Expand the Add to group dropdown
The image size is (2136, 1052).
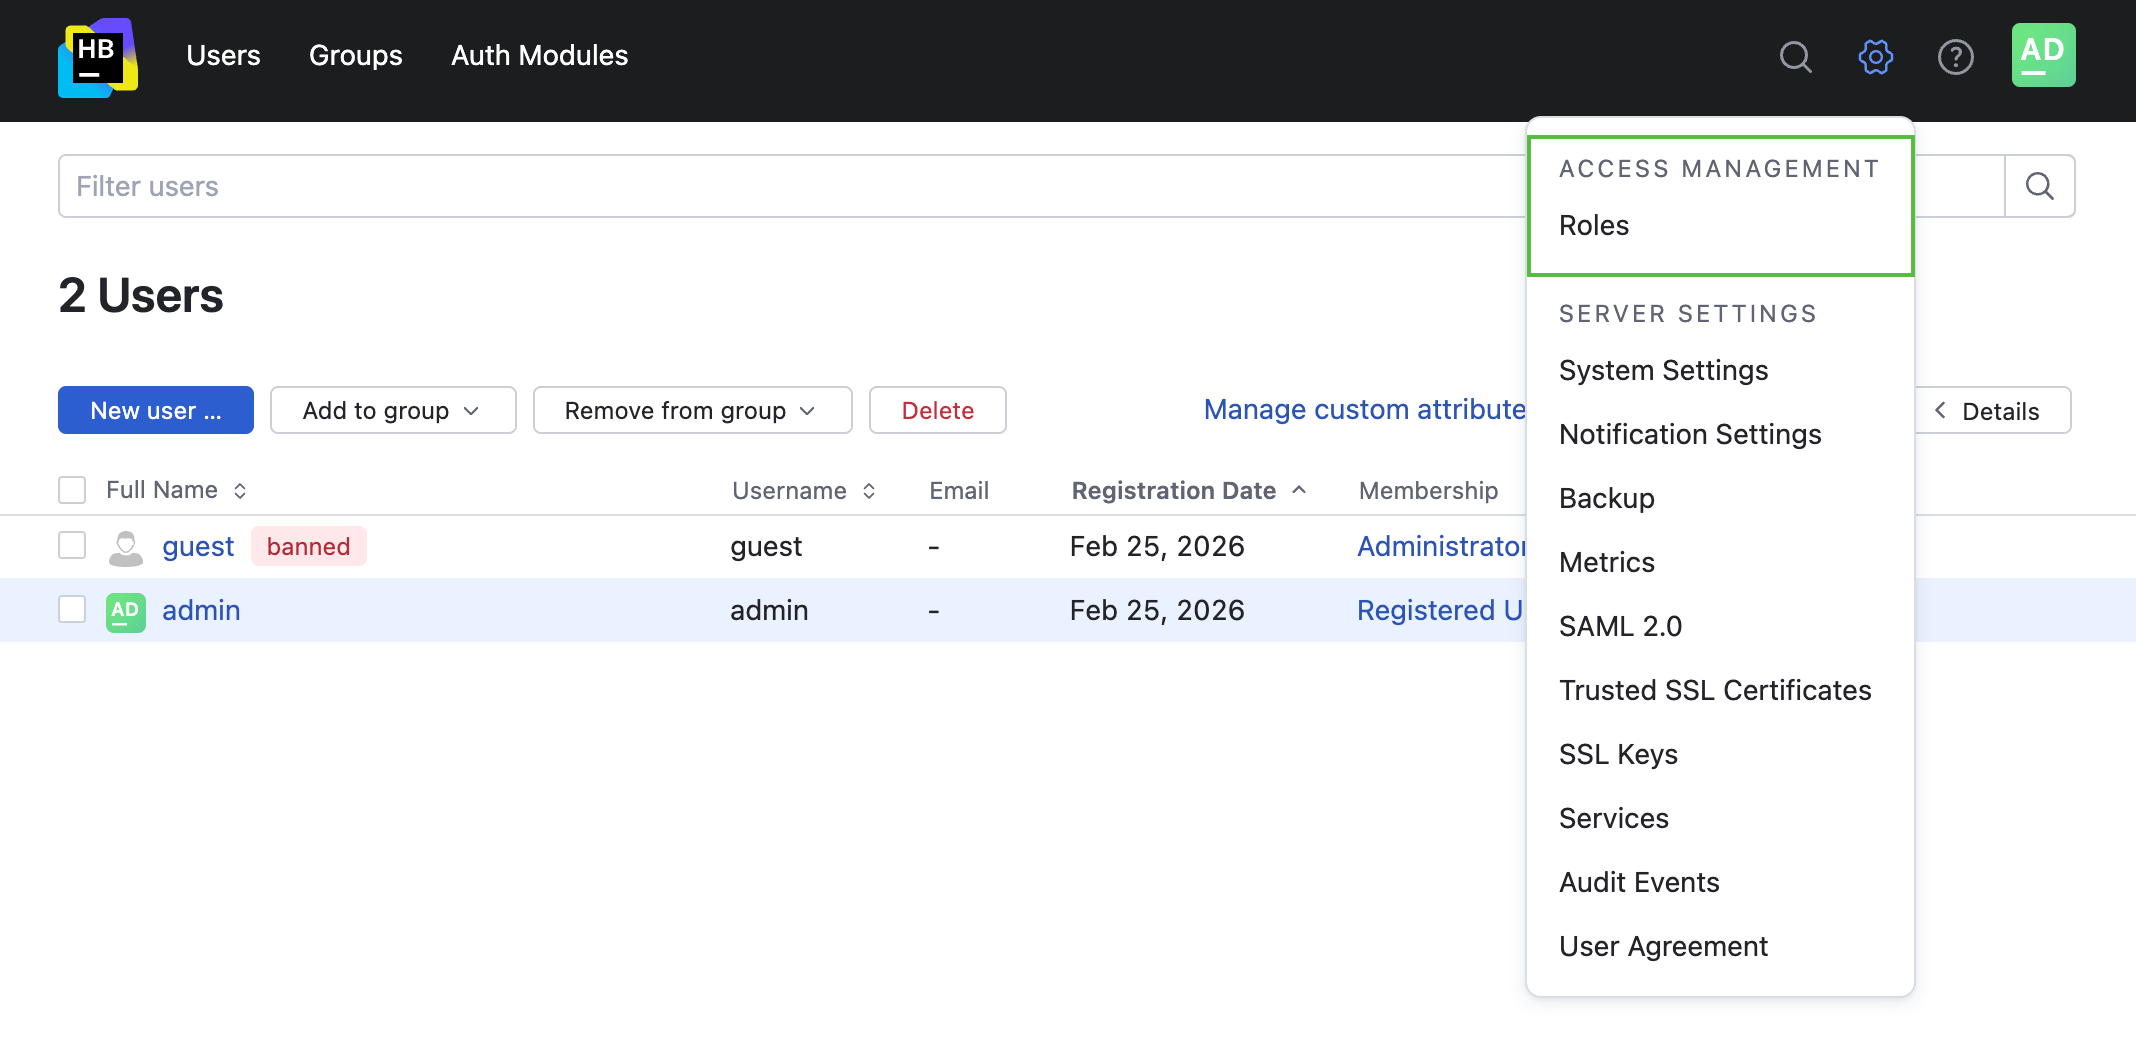coord(392,411)
